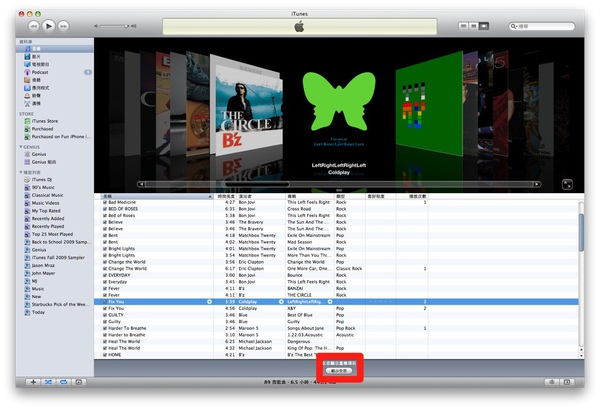Viewport: 600px width, 409px height.
Task: Collapse the playlists (播放列表) section
Action: [x=21, y=173]
